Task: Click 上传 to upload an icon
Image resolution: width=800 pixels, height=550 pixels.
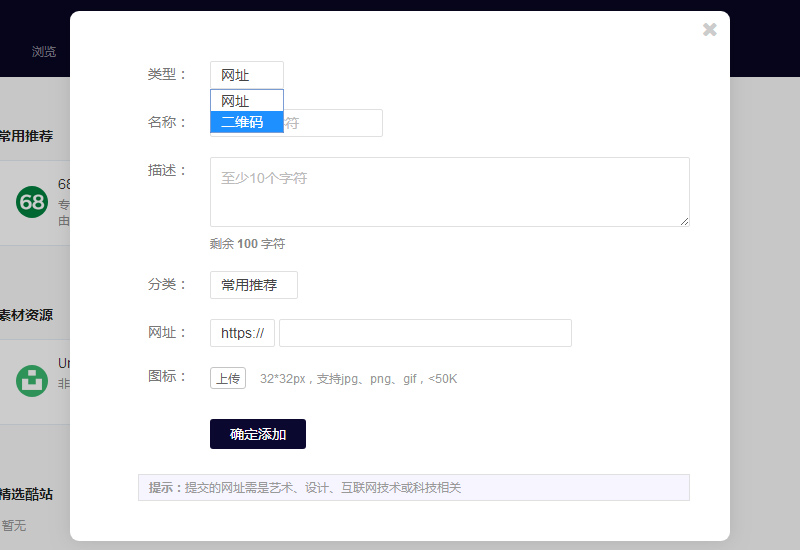Action: click(x=228, y=378)
